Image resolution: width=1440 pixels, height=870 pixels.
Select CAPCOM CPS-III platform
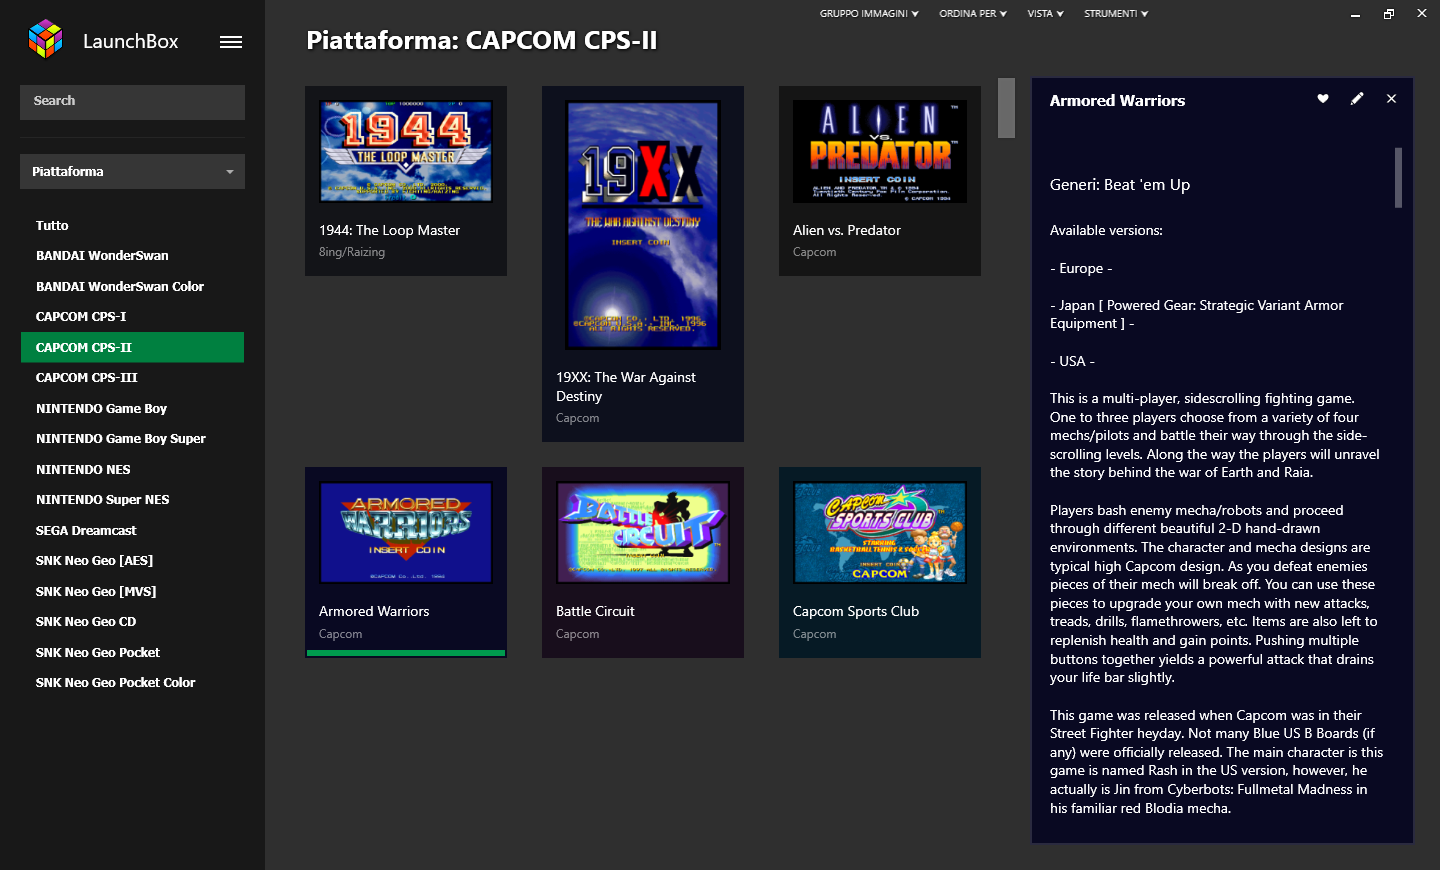132,378
